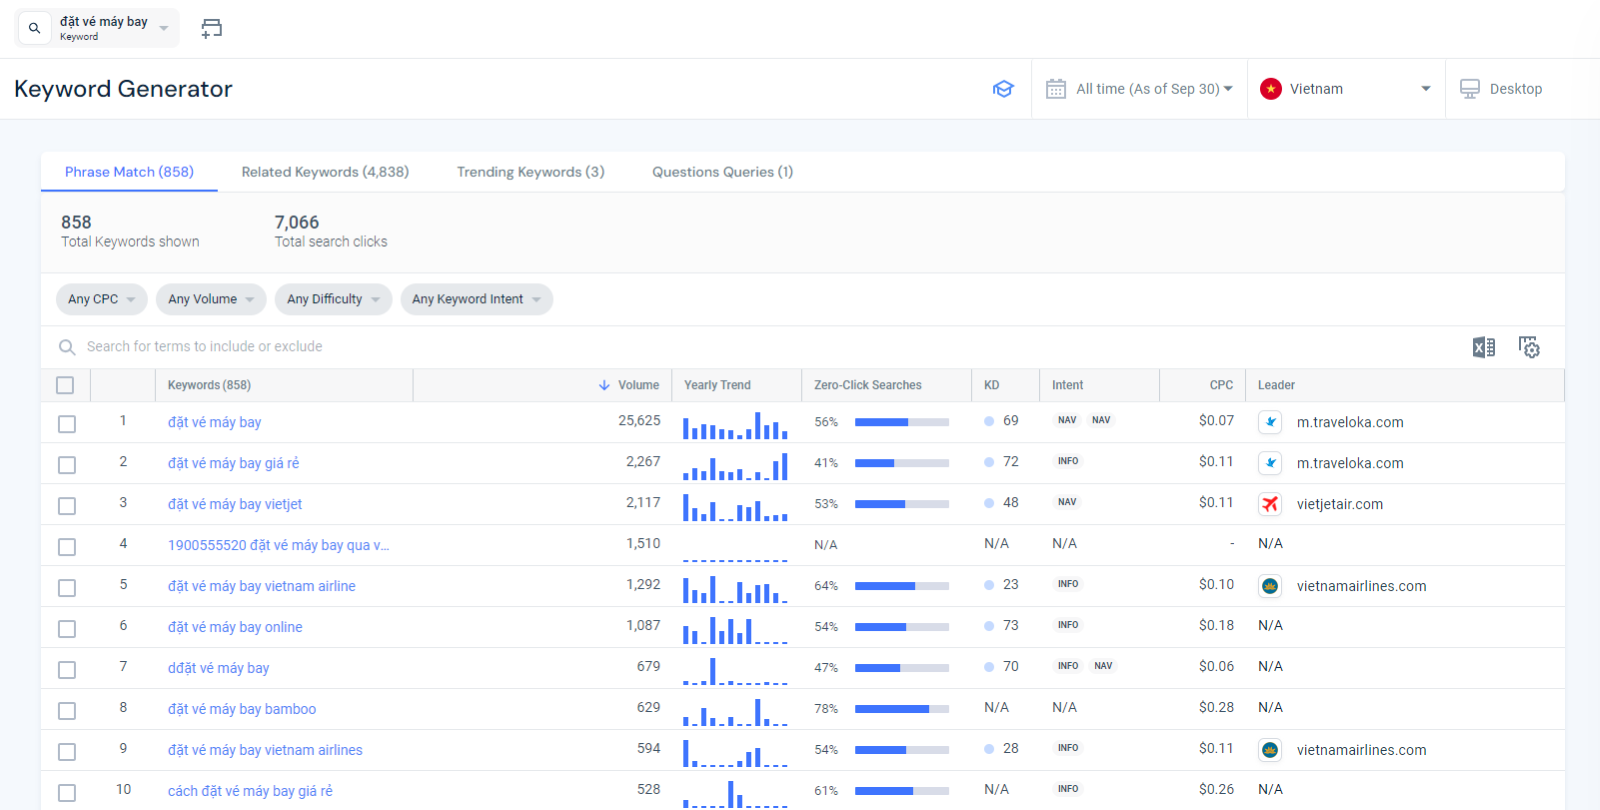Click the include or exclude terms field

[x=204, y=347]
